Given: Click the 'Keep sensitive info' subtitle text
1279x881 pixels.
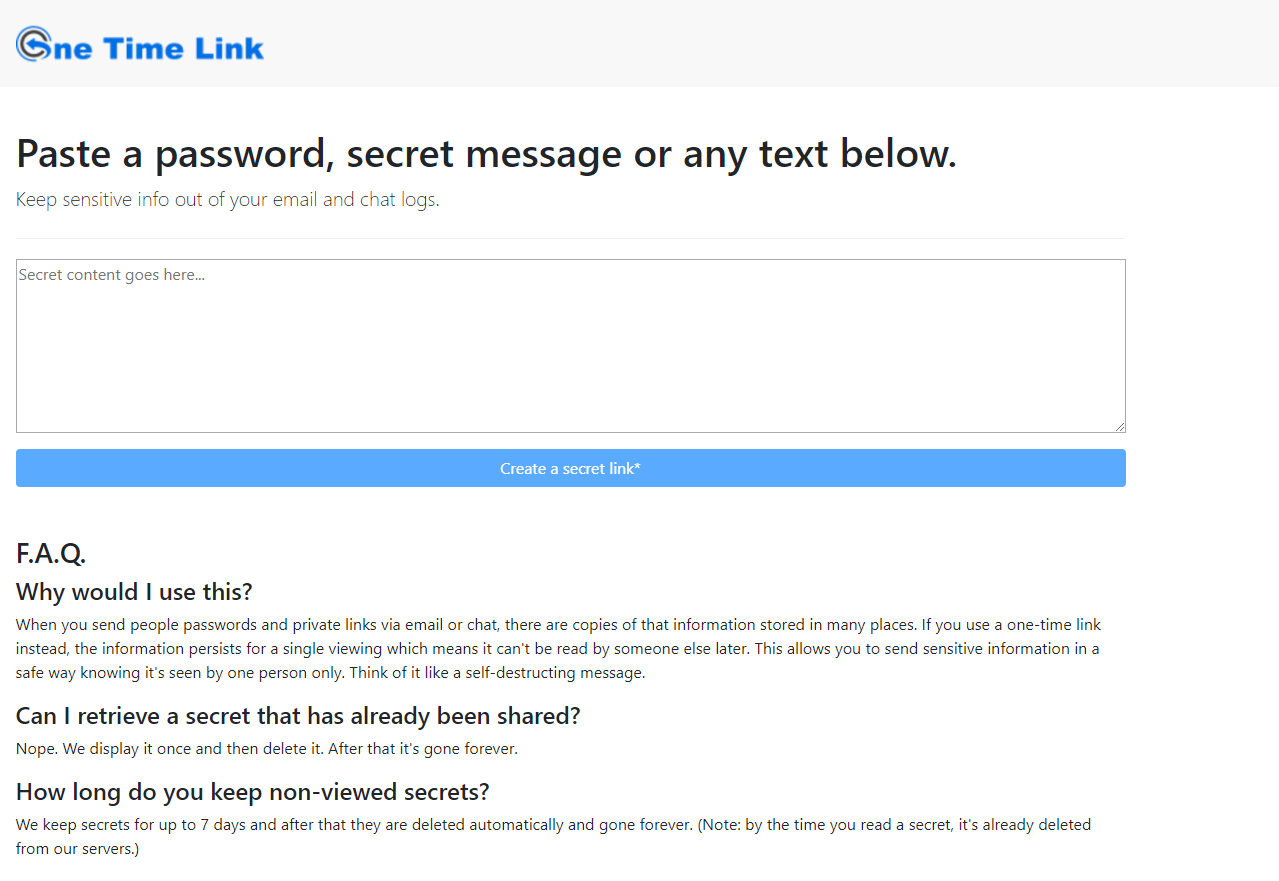Looking at the screenshot, I should click(228, 199).
